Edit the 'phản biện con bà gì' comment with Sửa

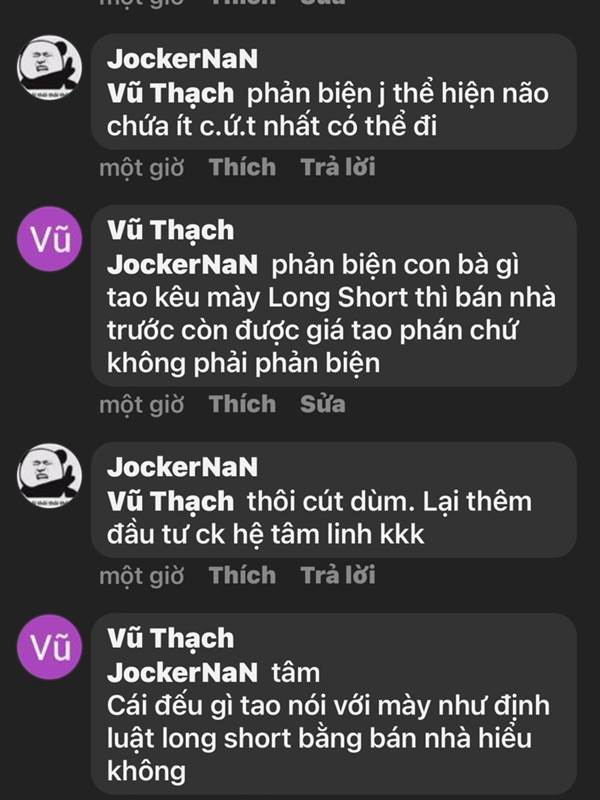pyautogui.click(x=322, y=404)
